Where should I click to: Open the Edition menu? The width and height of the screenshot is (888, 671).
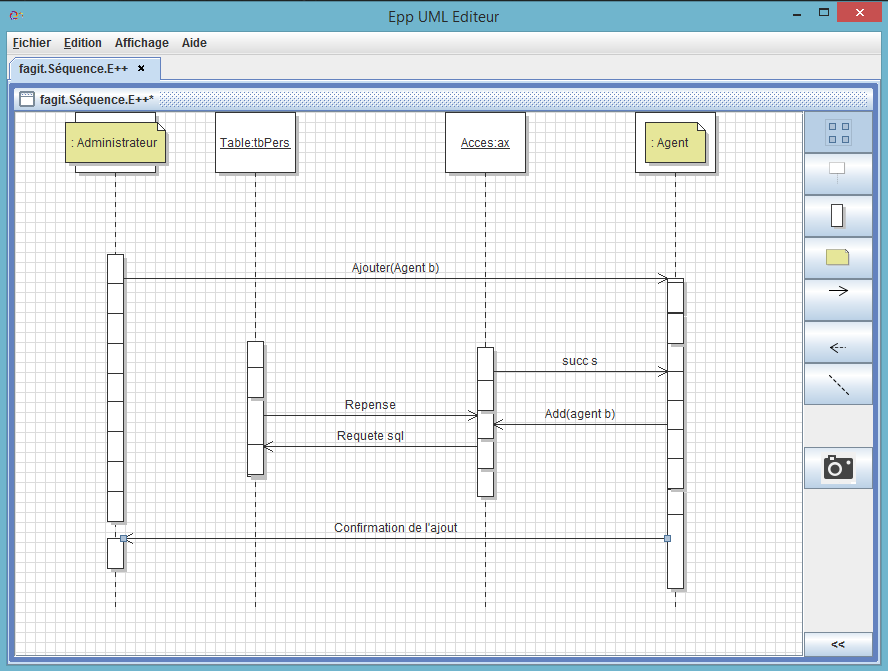tap(83, 43)
